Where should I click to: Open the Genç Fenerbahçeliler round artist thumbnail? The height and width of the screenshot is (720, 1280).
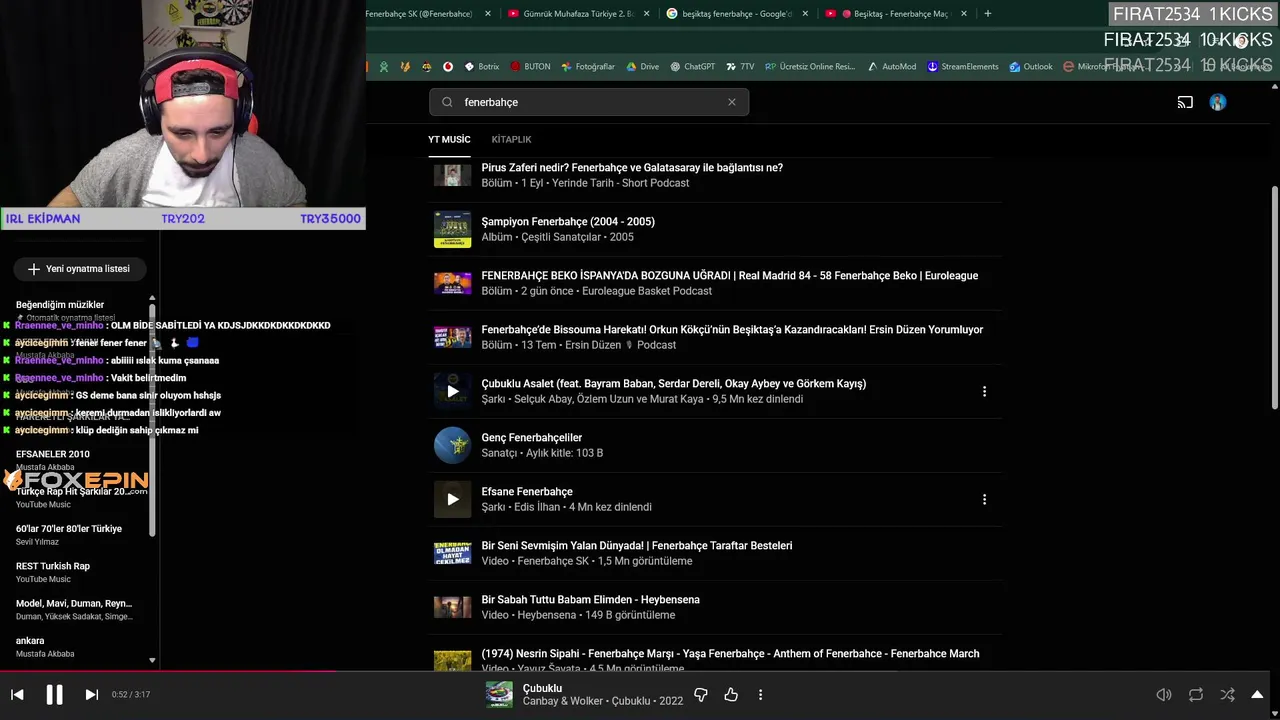click(452, 445)
